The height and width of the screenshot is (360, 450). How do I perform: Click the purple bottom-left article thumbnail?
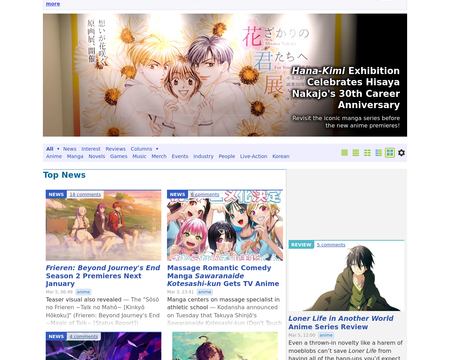(103, 346)
